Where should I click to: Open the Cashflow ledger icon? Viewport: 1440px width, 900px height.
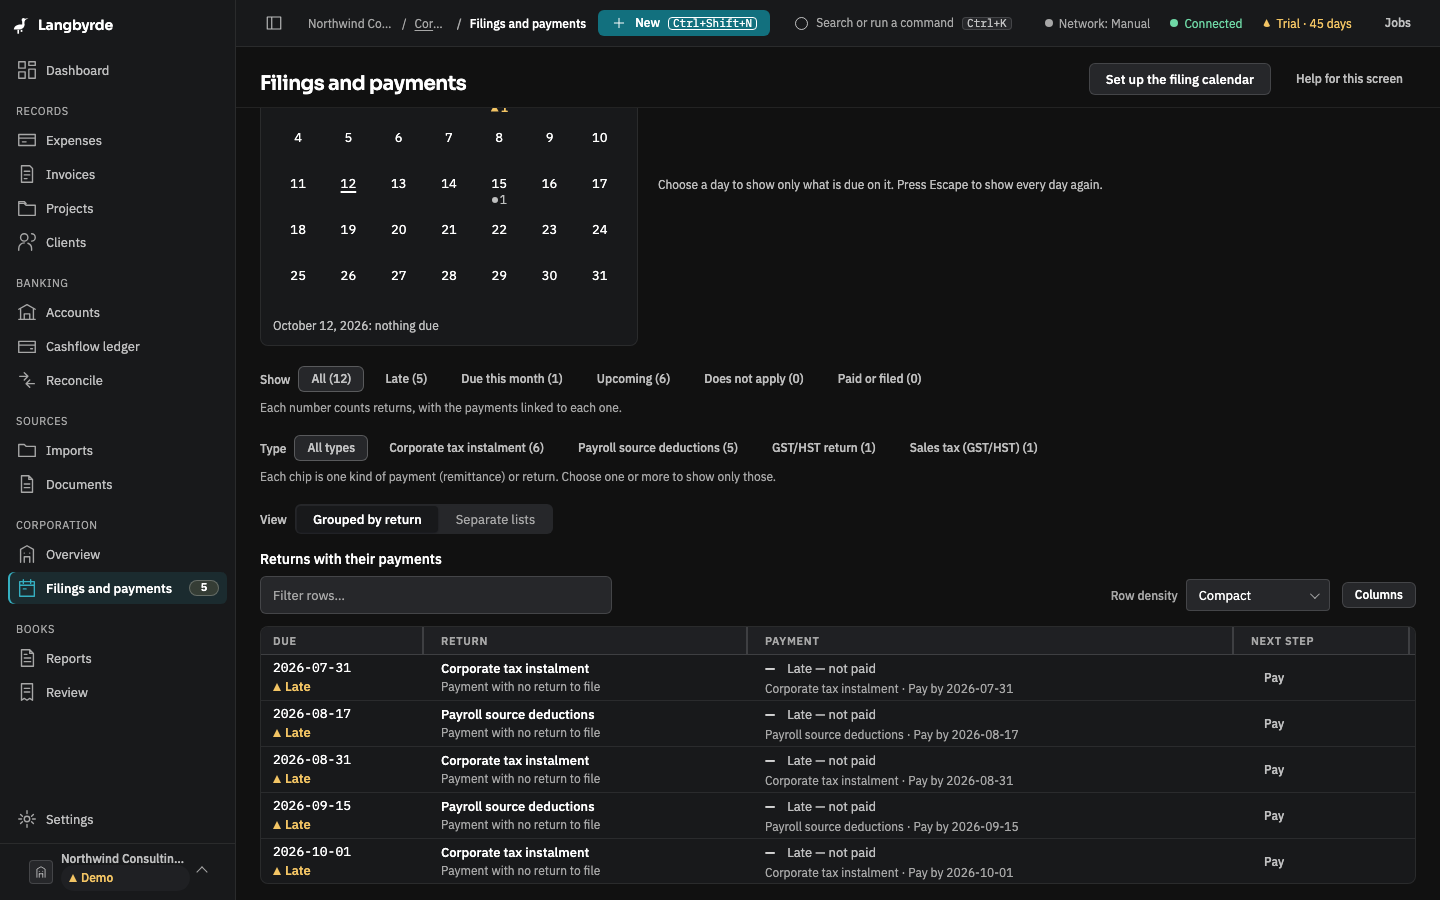click(27, 346)
